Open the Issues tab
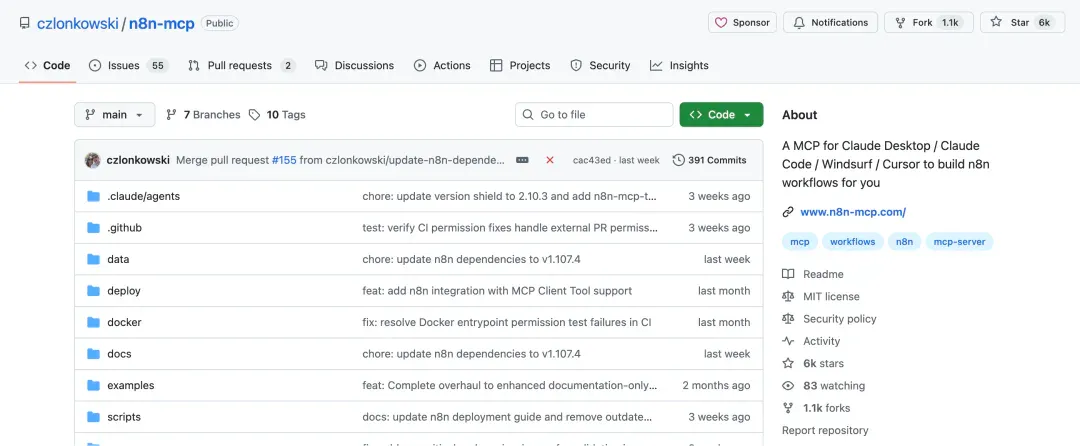The height and width of the screenshot is (446, 1080). coord(129,65)
